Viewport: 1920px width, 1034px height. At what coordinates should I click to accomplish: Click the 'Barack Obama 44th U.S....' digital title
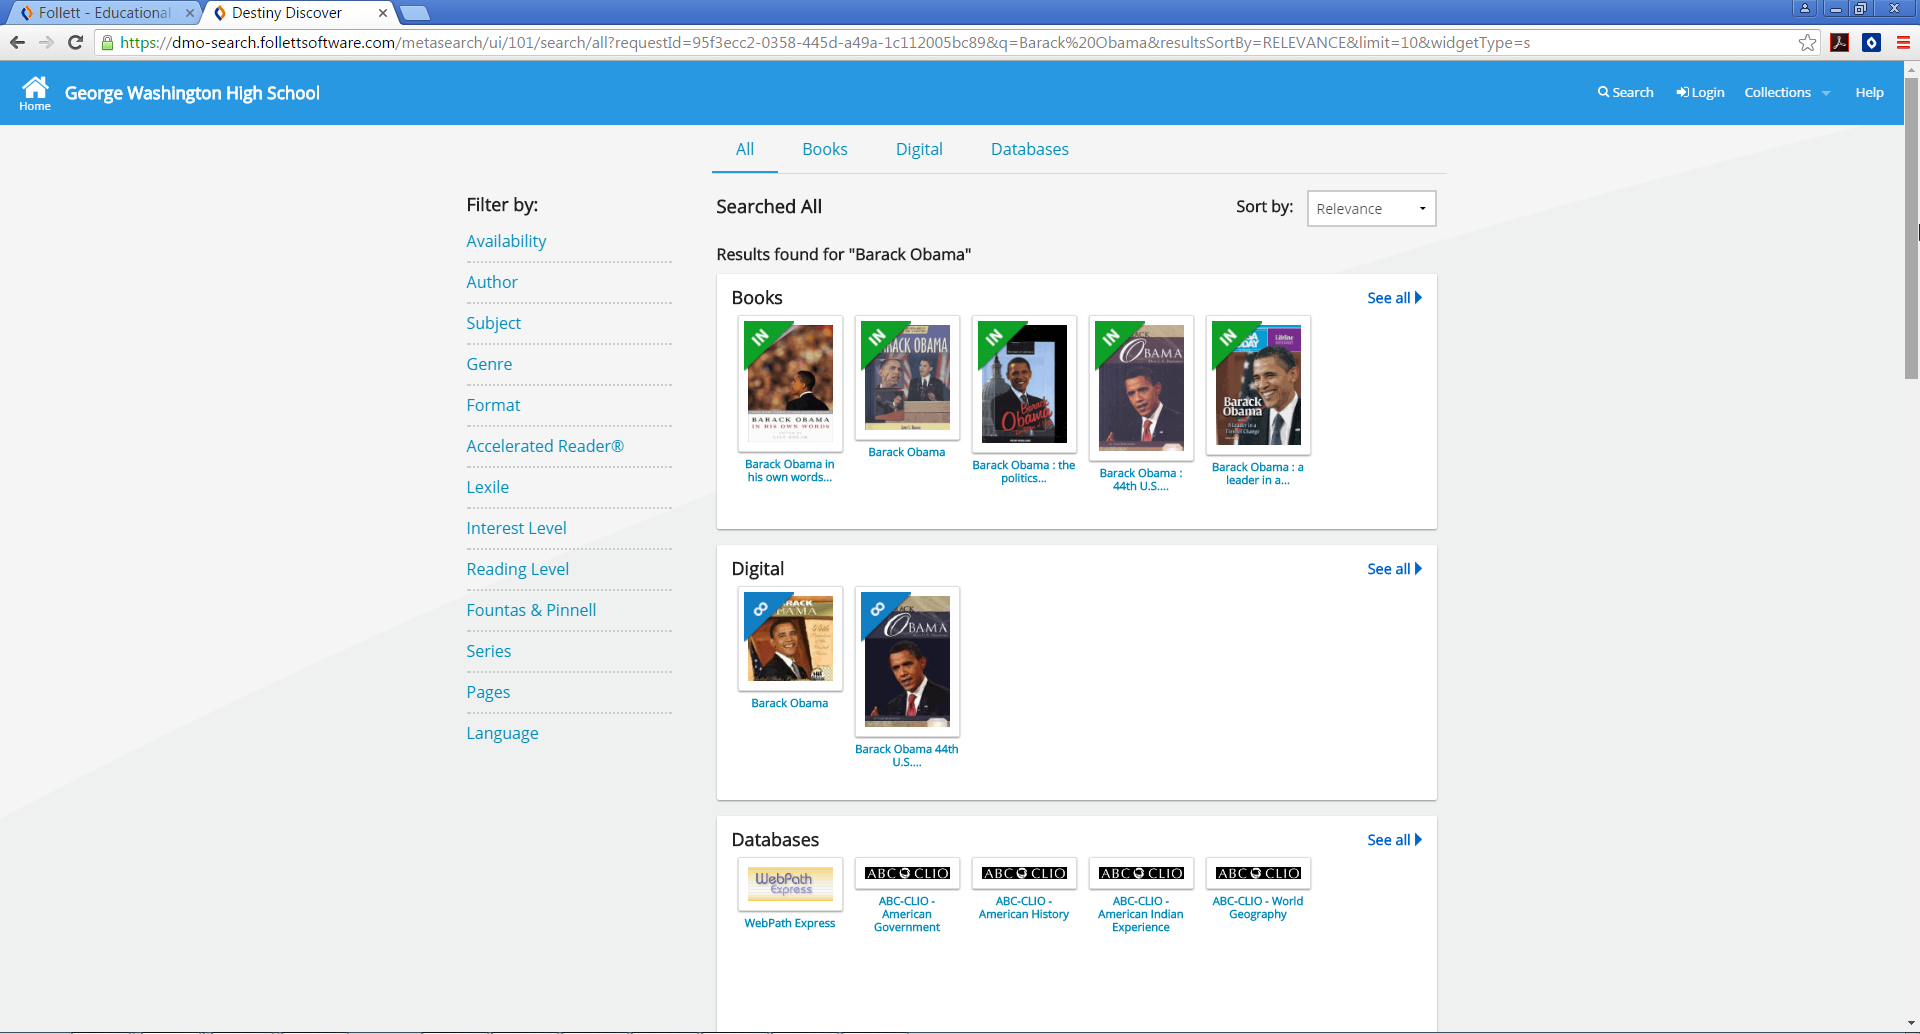coord(907,756)
